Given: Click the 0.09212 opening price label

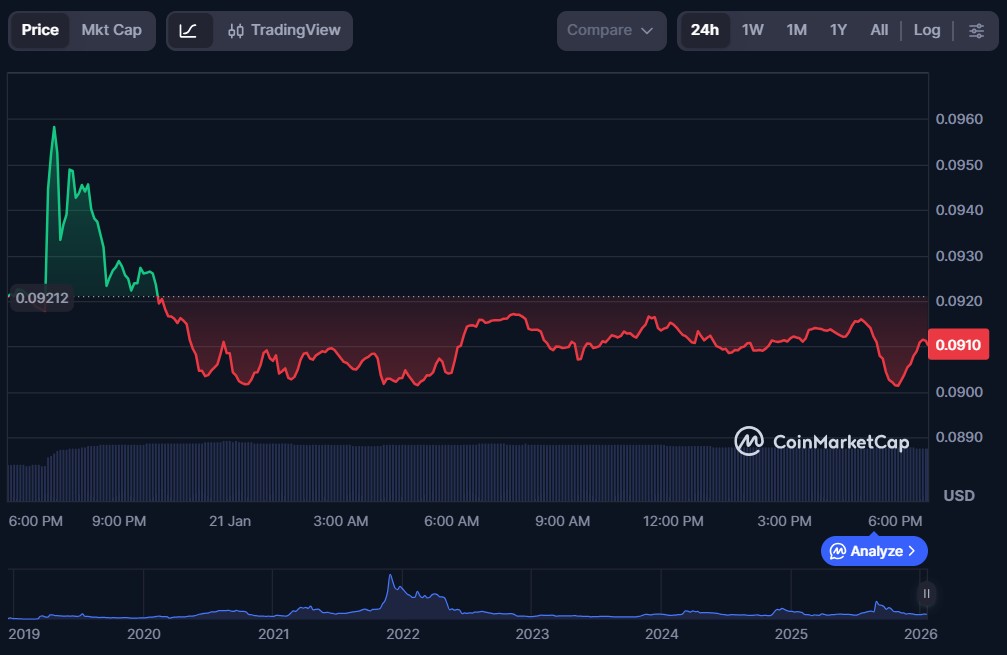Looking at the screenshot, I should point(41,298).
